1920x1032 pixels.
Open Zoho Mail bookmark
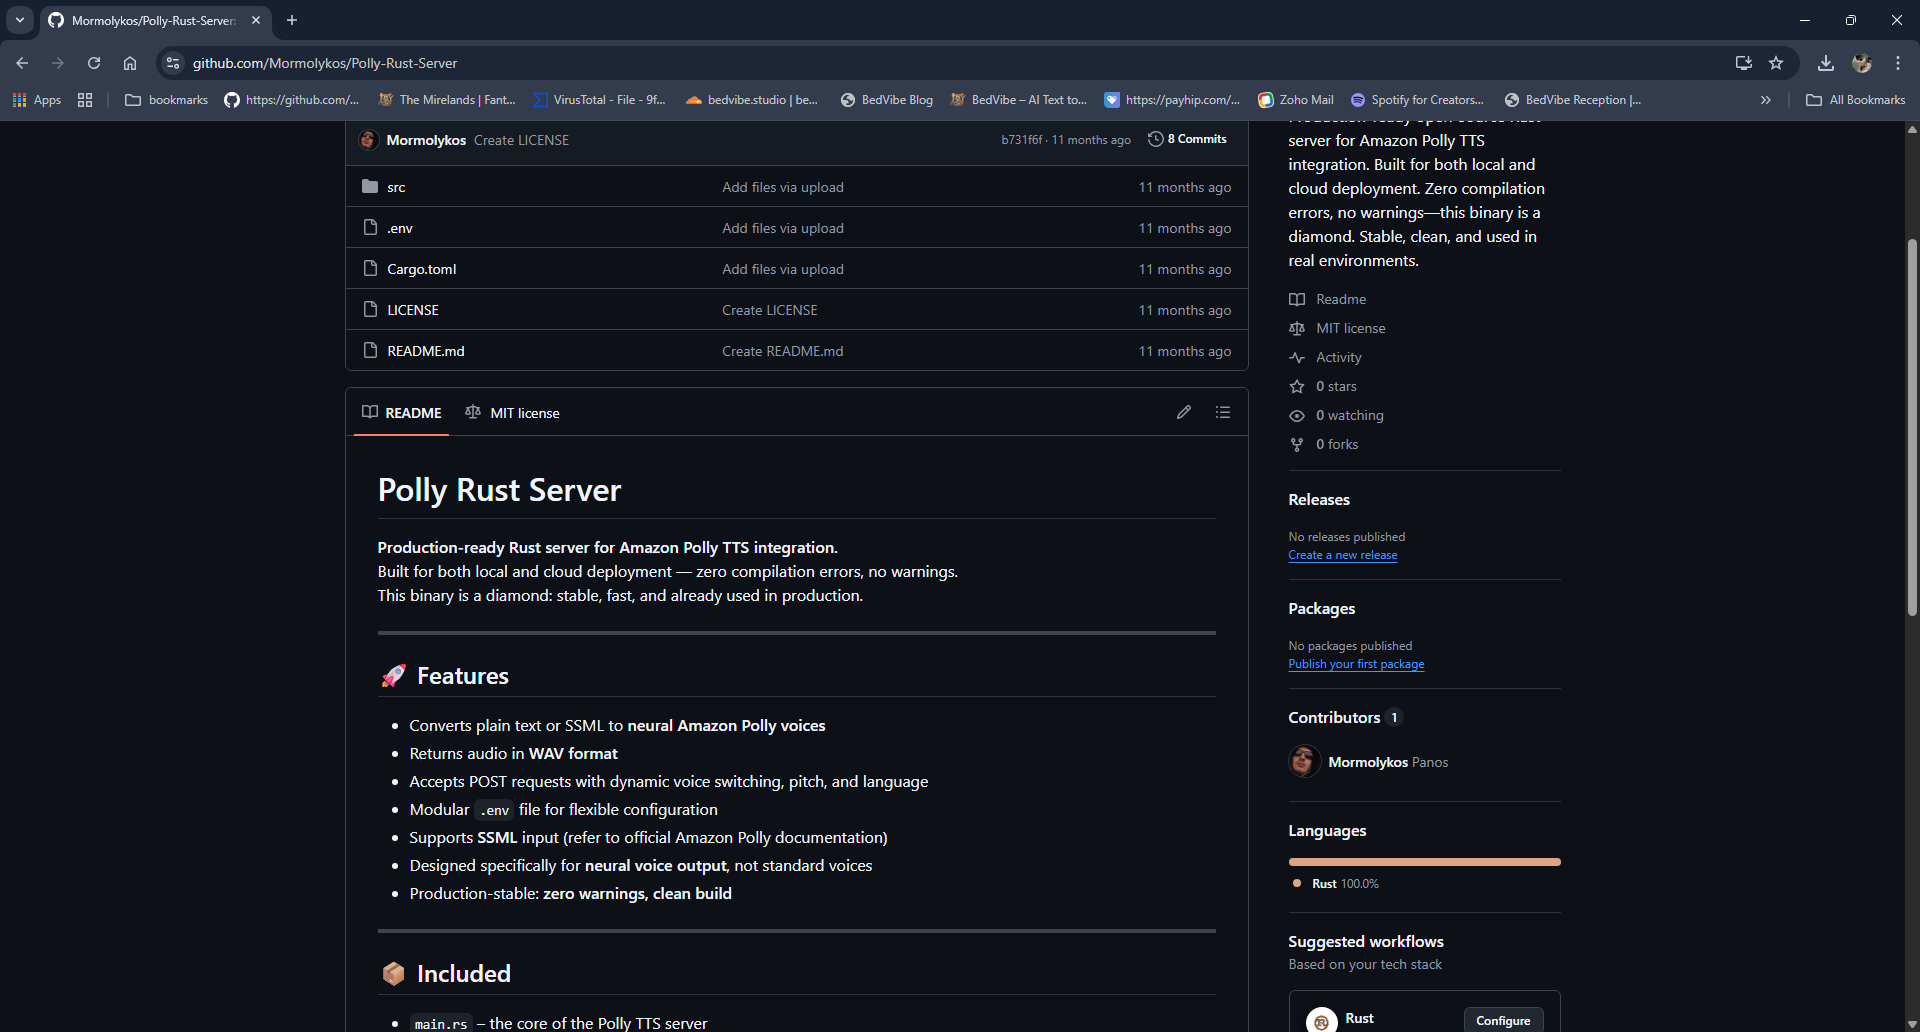pyautogui.click(x=1296, y=100)
